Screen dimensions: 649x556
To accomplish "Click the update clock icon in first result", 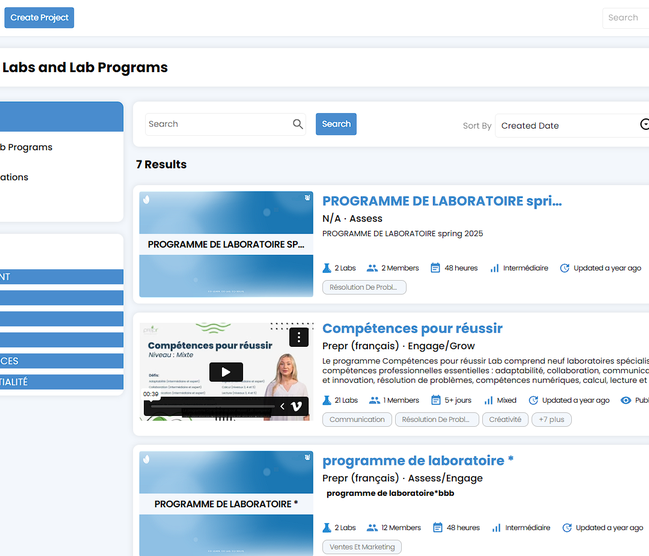I will coord(565,268).
